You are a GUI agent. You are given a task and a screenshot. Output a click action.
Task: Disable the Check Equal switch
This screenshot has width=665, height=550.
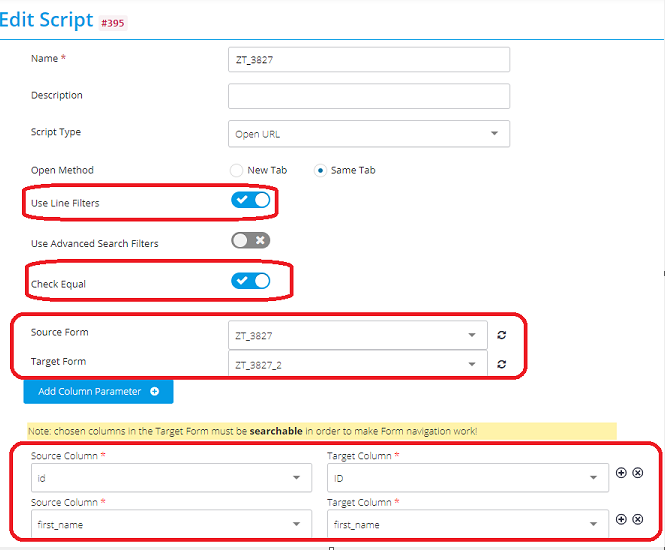[x=250, y=281]
